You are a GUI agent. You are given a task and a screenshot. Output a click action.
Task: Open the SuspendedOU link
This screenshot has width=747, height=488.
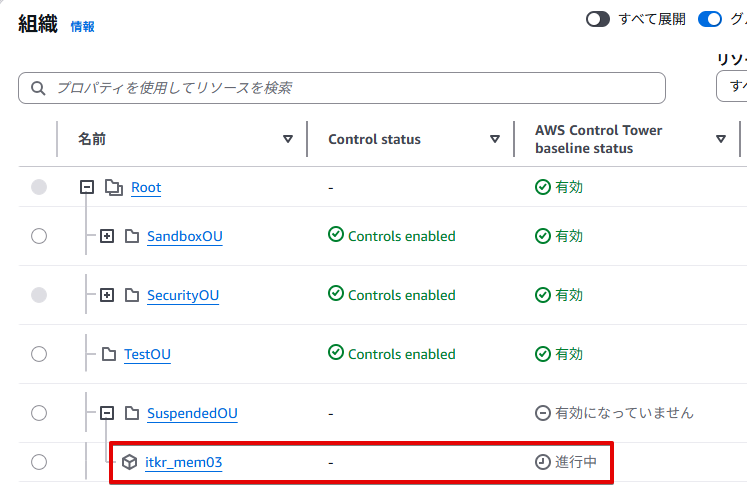[x=192, y=413]
